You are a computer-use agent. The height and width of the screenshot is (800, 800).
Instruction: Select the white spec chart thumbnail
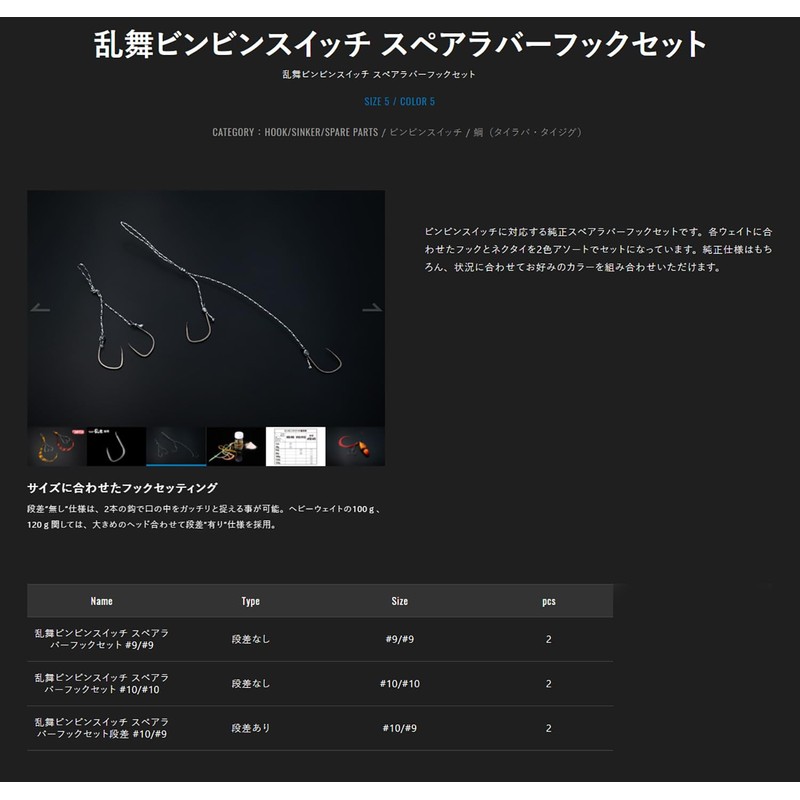tap(295, 446)
